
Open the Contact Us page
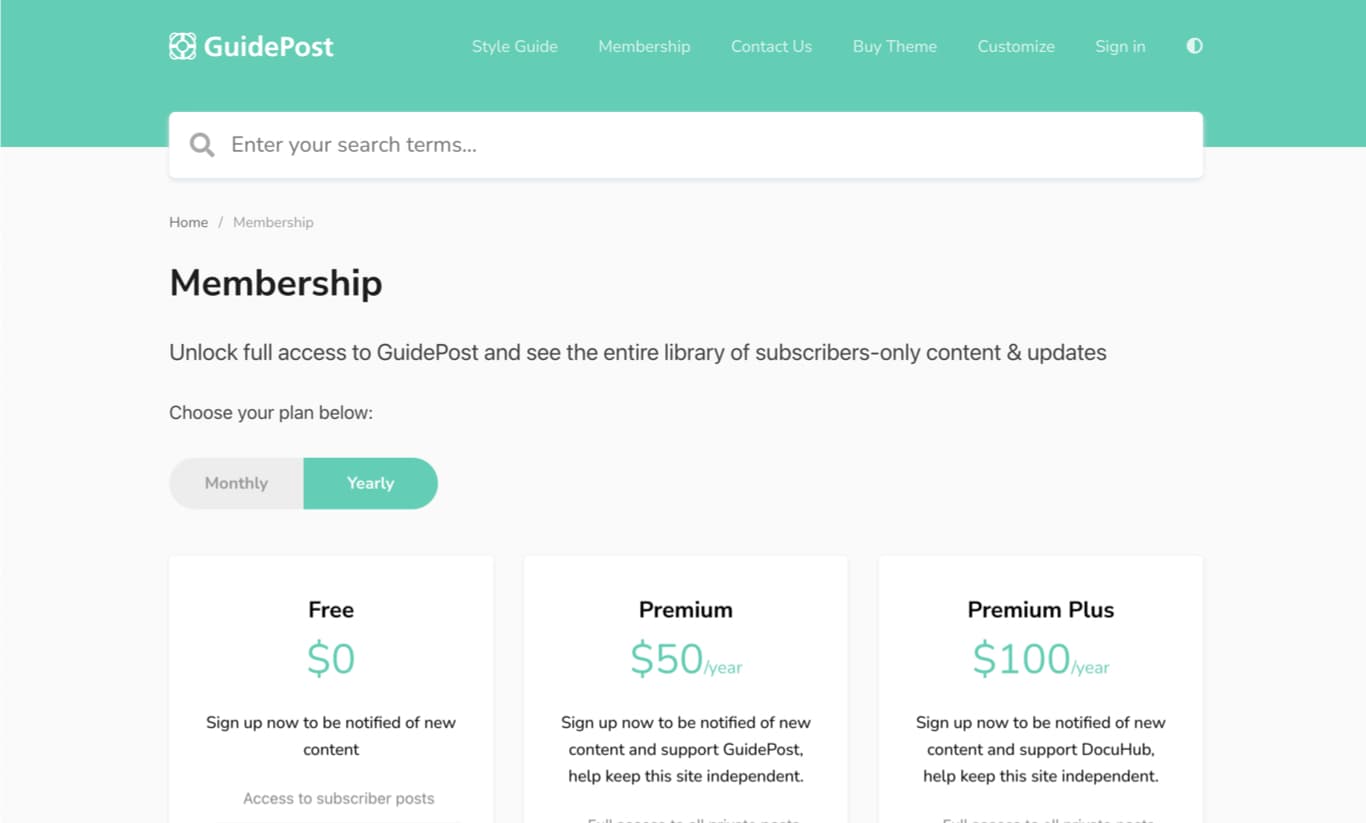[771, 46]
